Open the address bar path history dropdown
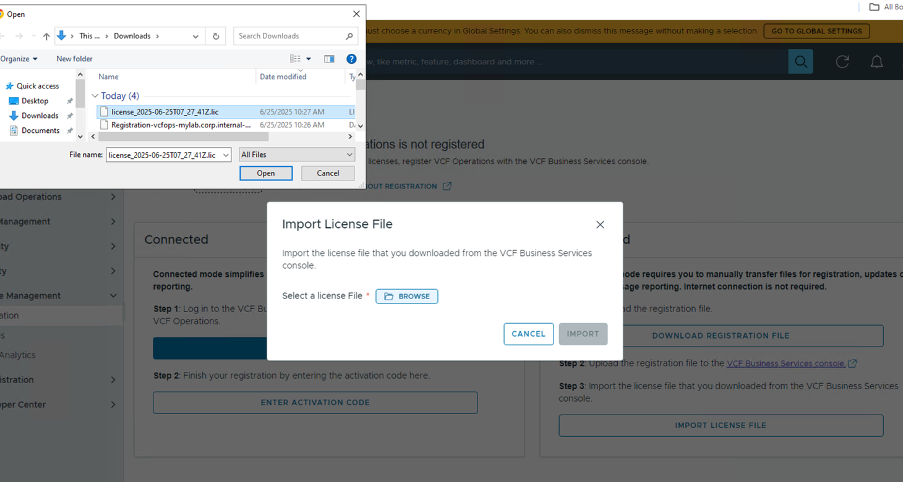904x482 pixels. point(195,36)
